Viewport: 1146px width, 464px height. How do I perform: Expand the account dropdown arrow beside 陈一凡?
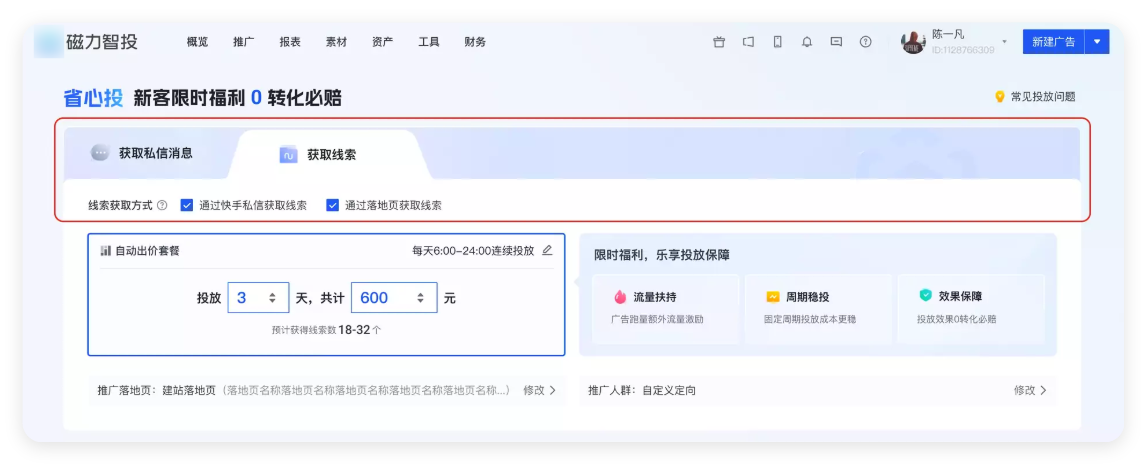click(x=1004, y=42)
